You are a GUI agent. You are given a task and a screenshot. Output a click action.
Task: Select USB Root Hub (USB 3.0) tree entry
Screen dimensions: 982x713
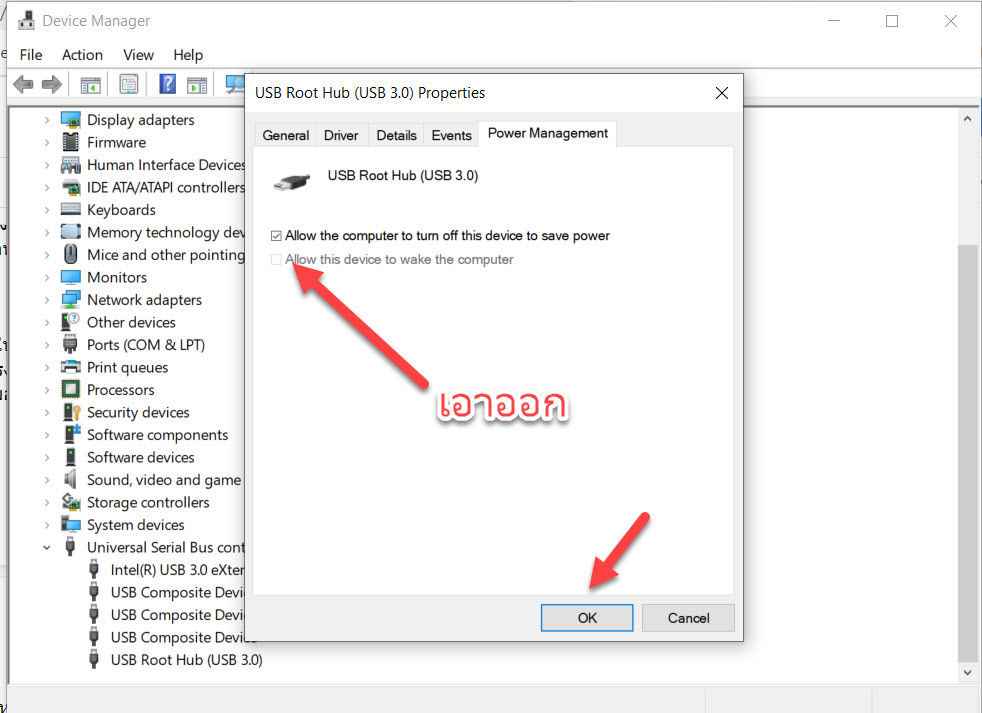[186, 660]
